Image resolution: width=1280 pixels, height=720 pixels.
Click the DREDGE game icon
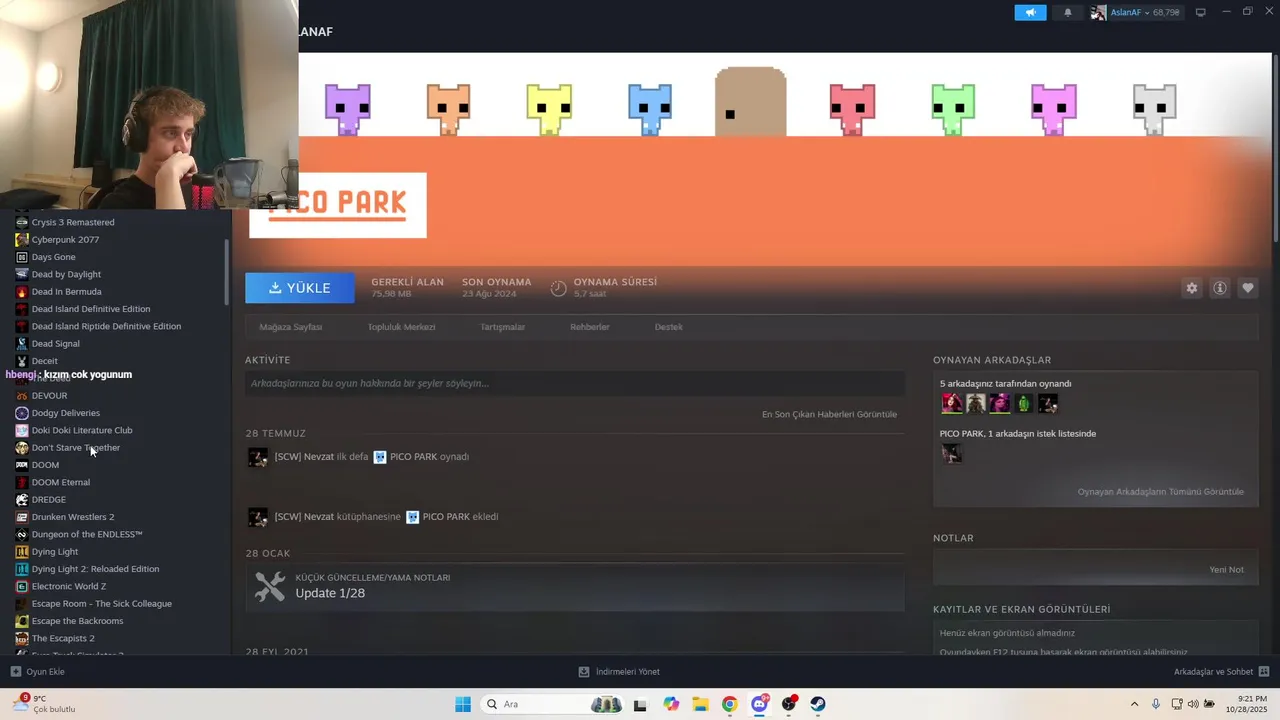(22, 500)
